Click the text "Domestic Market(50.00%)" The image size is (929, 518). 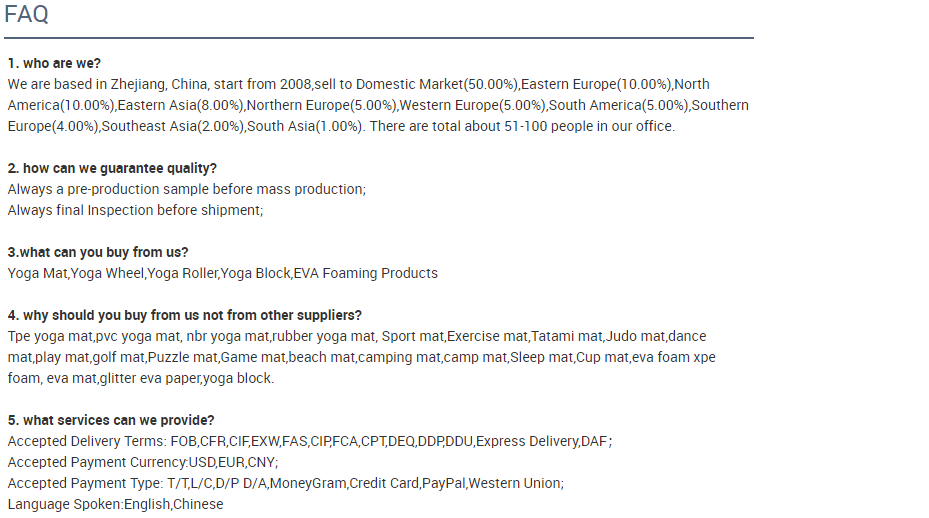pos(437,84)
